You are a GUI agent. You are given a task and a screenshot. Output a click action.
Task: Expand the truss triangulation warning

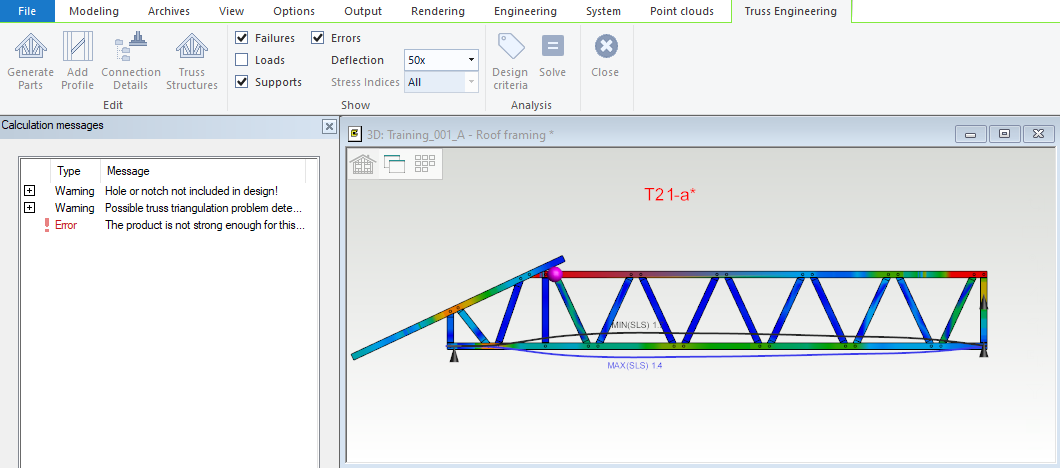pyautogui.click(x=29, y=208)
